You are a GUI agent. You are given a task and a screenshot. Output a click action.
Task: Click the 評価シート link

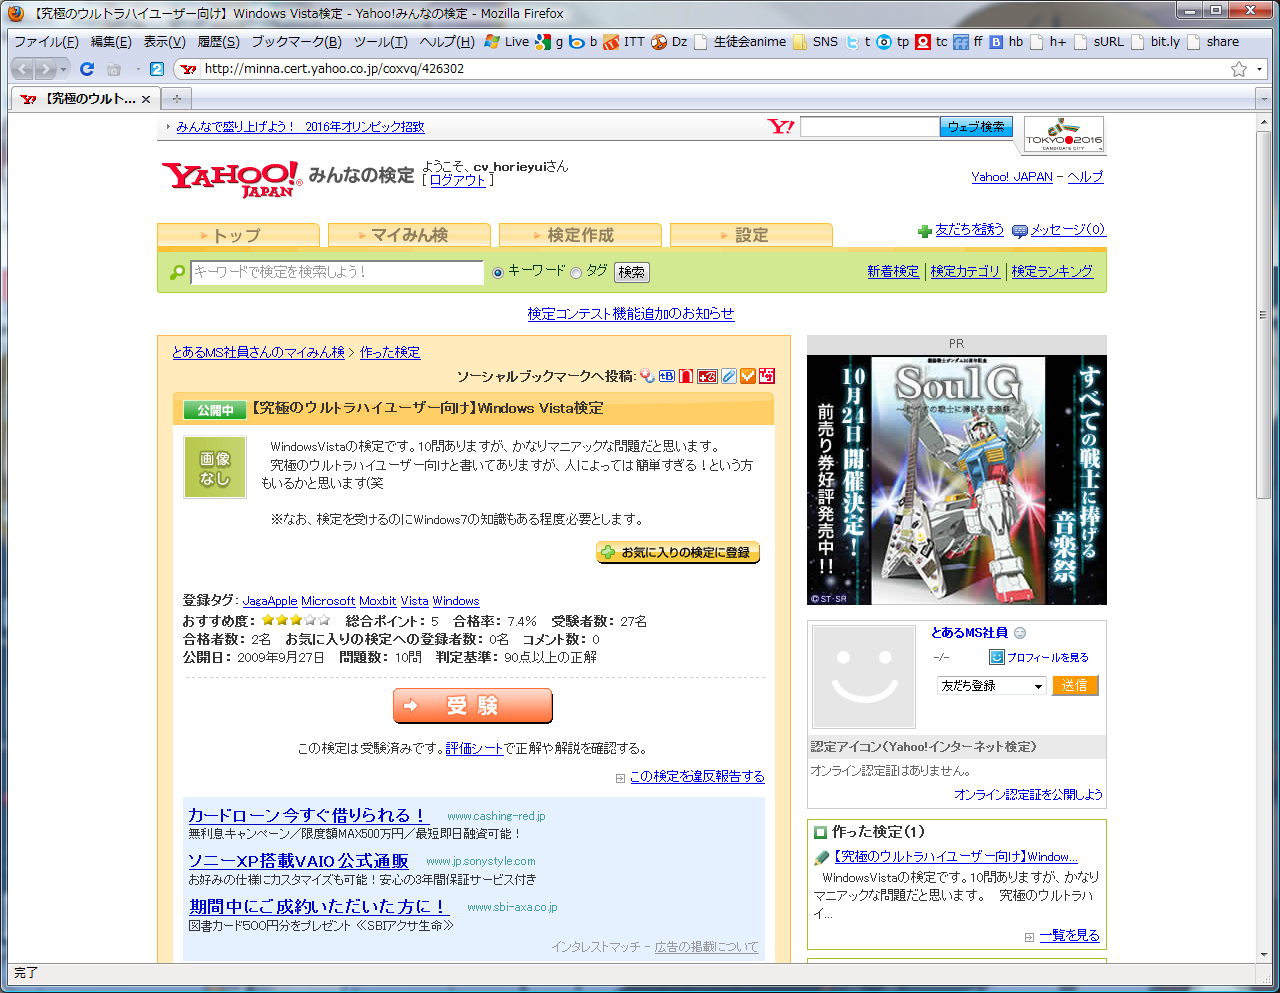pos(474,748)
